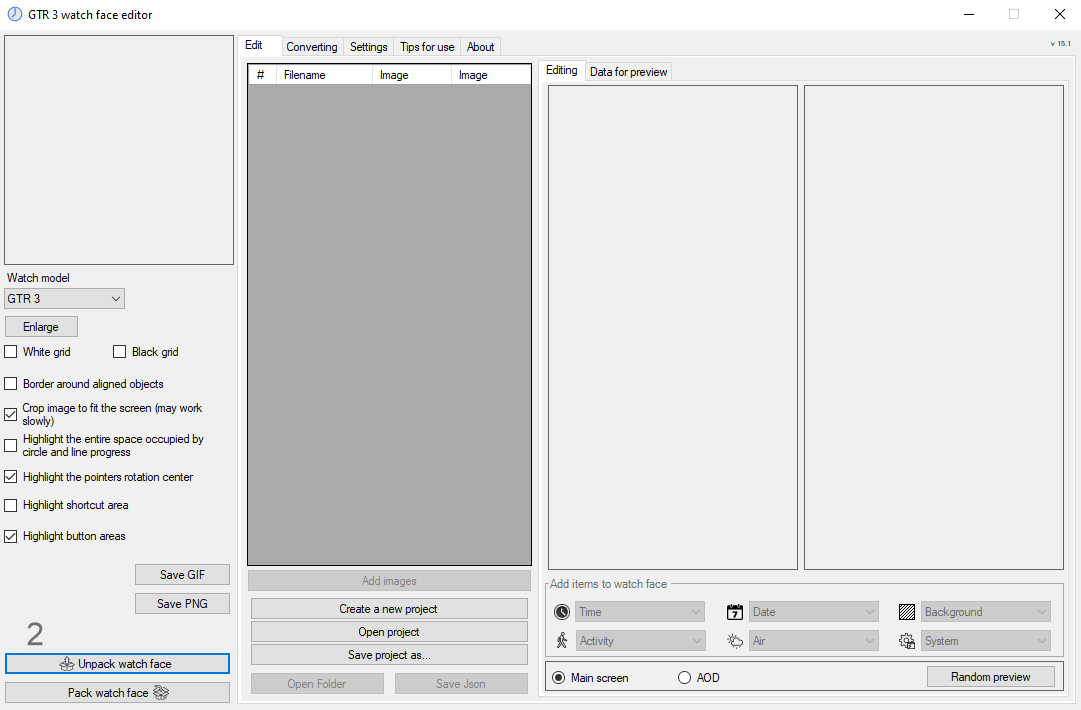Click the Save Json button
1081x710 pixels.
pos(461,684)
